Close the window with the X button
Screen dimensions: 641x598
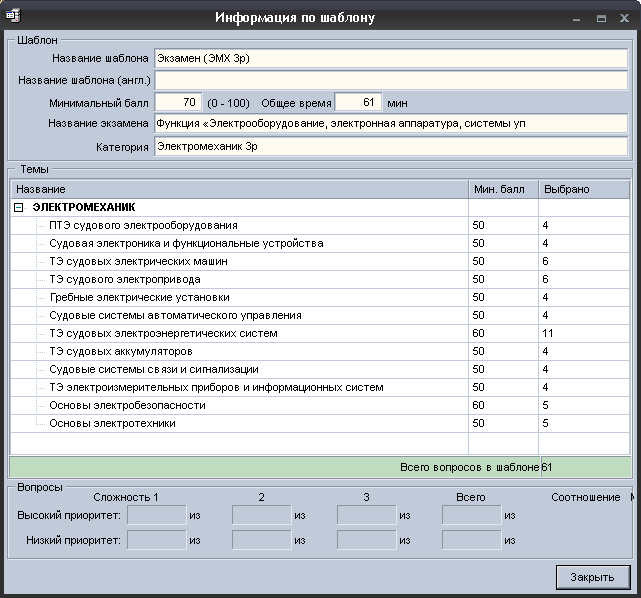[x=624, y=18]
